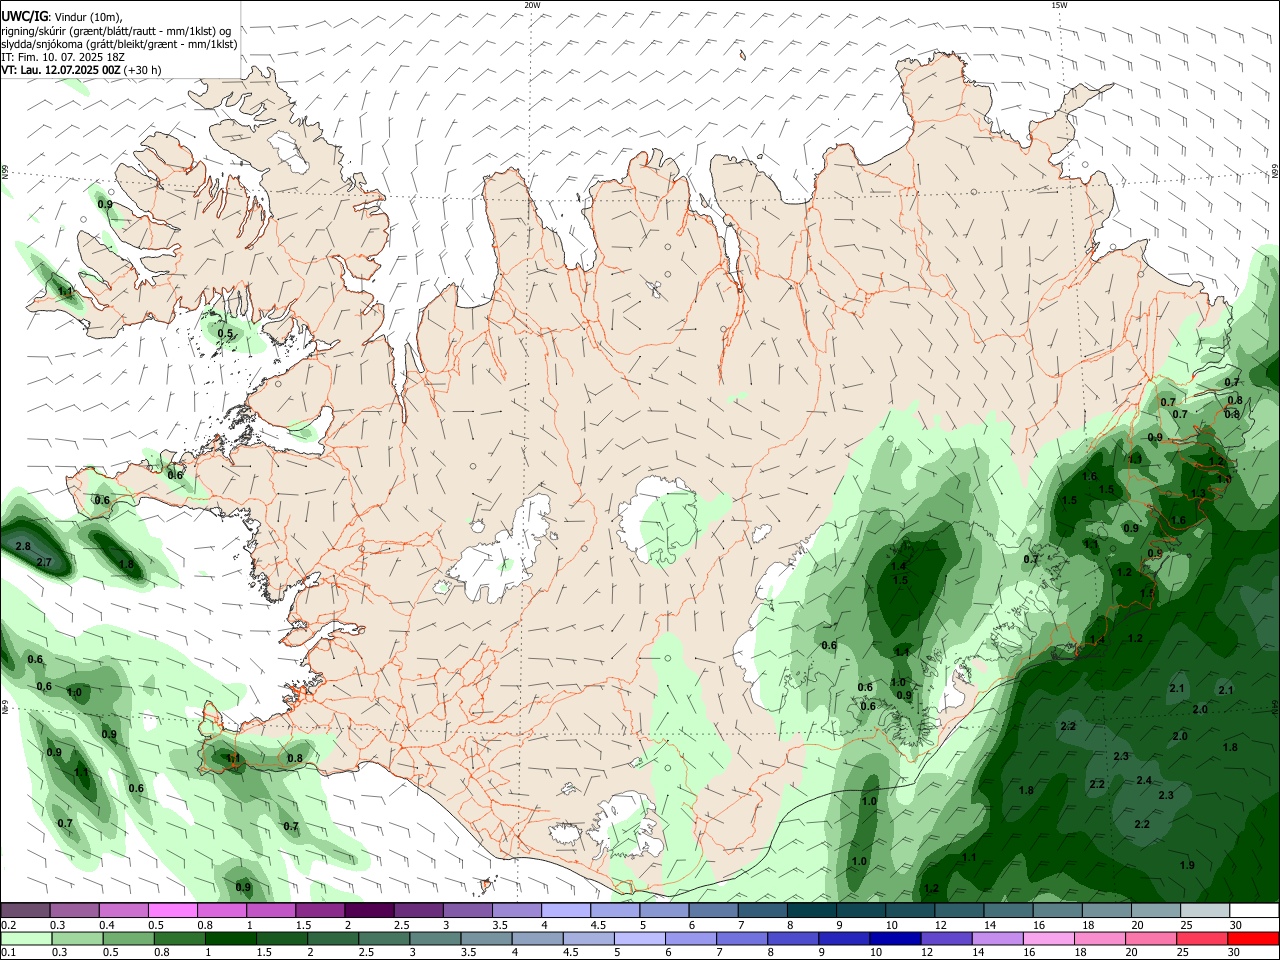Click the grey-green 3 mm rain legend swatch
This screenshot has width=1280, height=960.
tap(435, 939)
